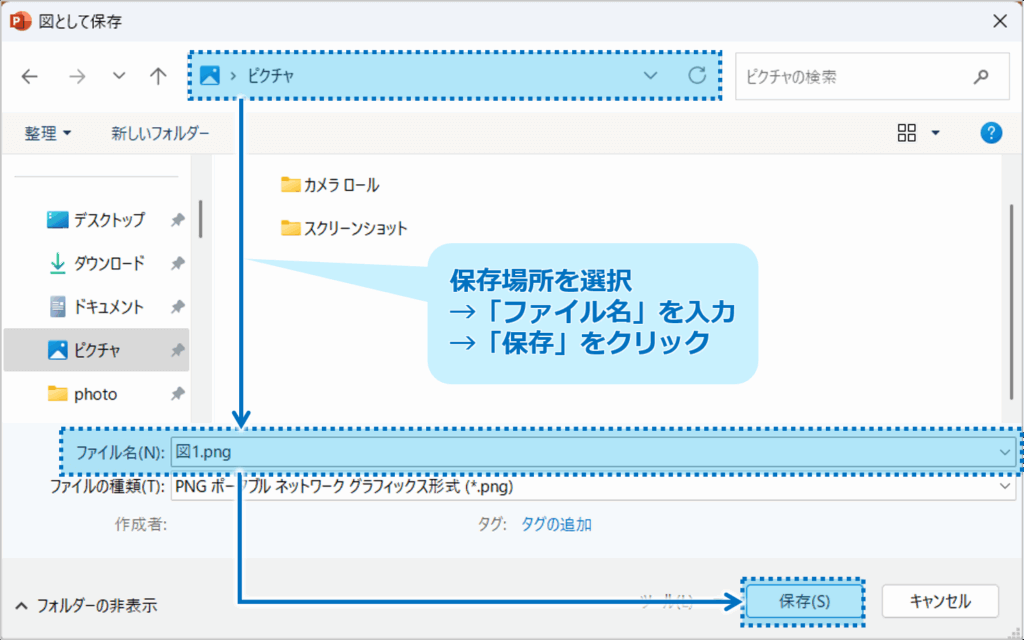1024x640 pixels.
Task: Open the ファイルの種類 dropdown
Action: coord(1007,487)
